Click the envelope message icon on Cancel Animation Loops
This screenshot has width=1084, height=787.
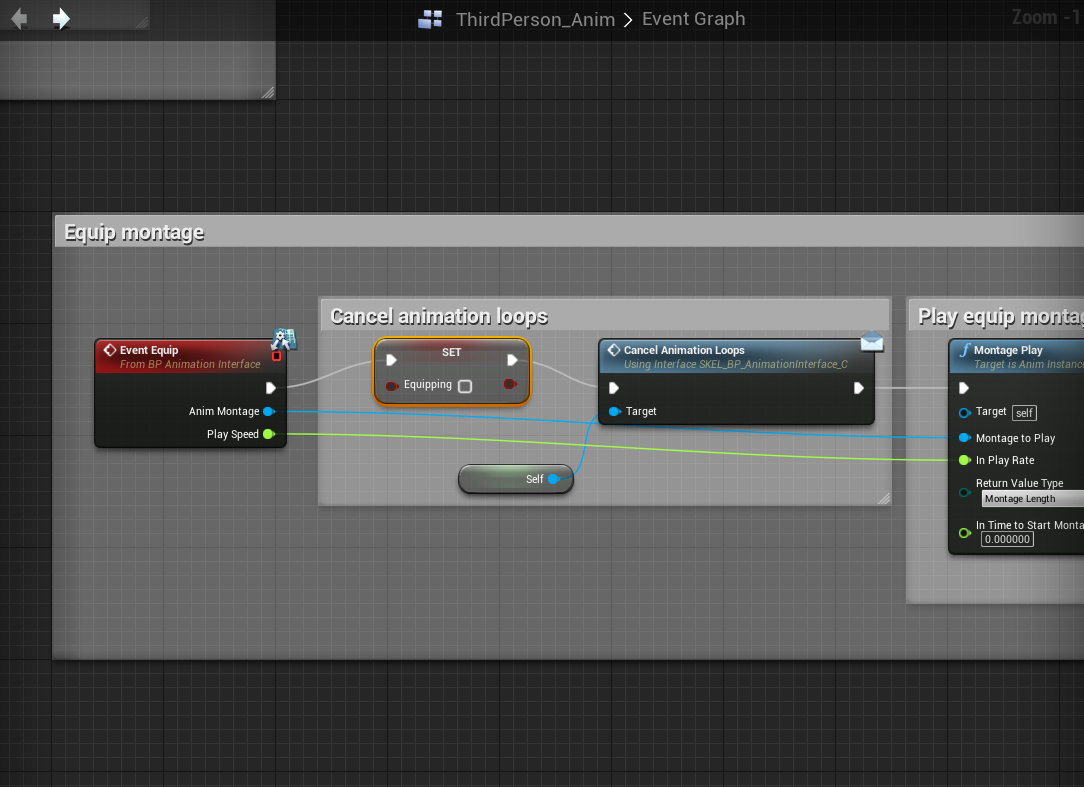point(872,342)
